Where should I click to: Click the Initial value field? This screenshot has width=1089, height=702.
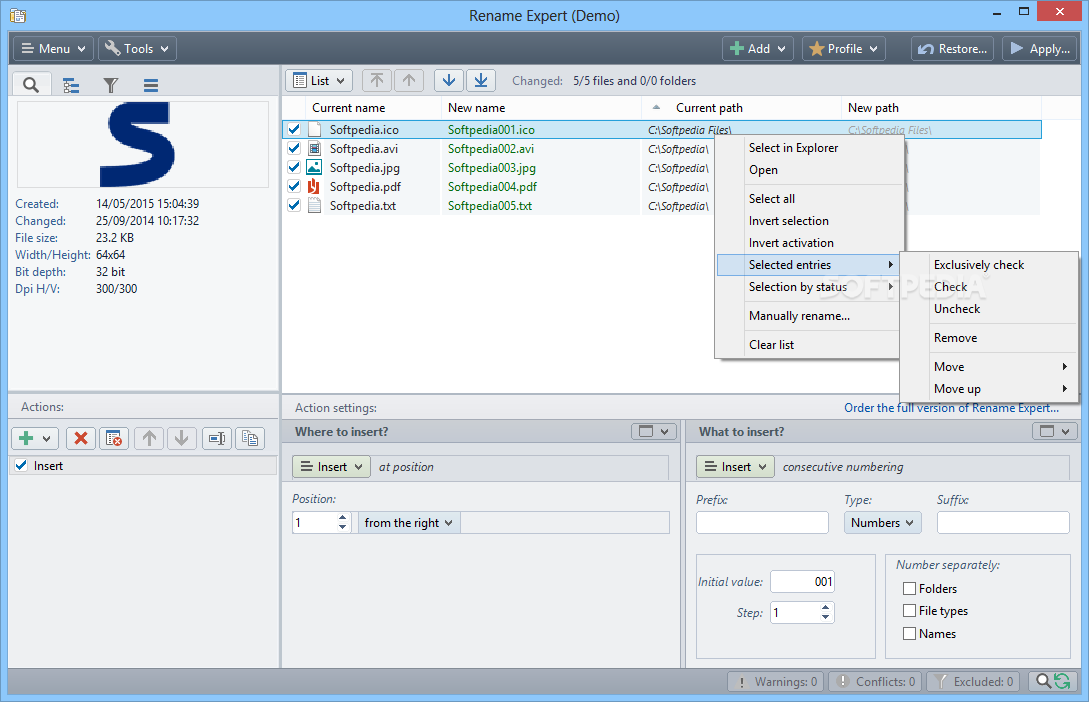click(x=802, y=582)
